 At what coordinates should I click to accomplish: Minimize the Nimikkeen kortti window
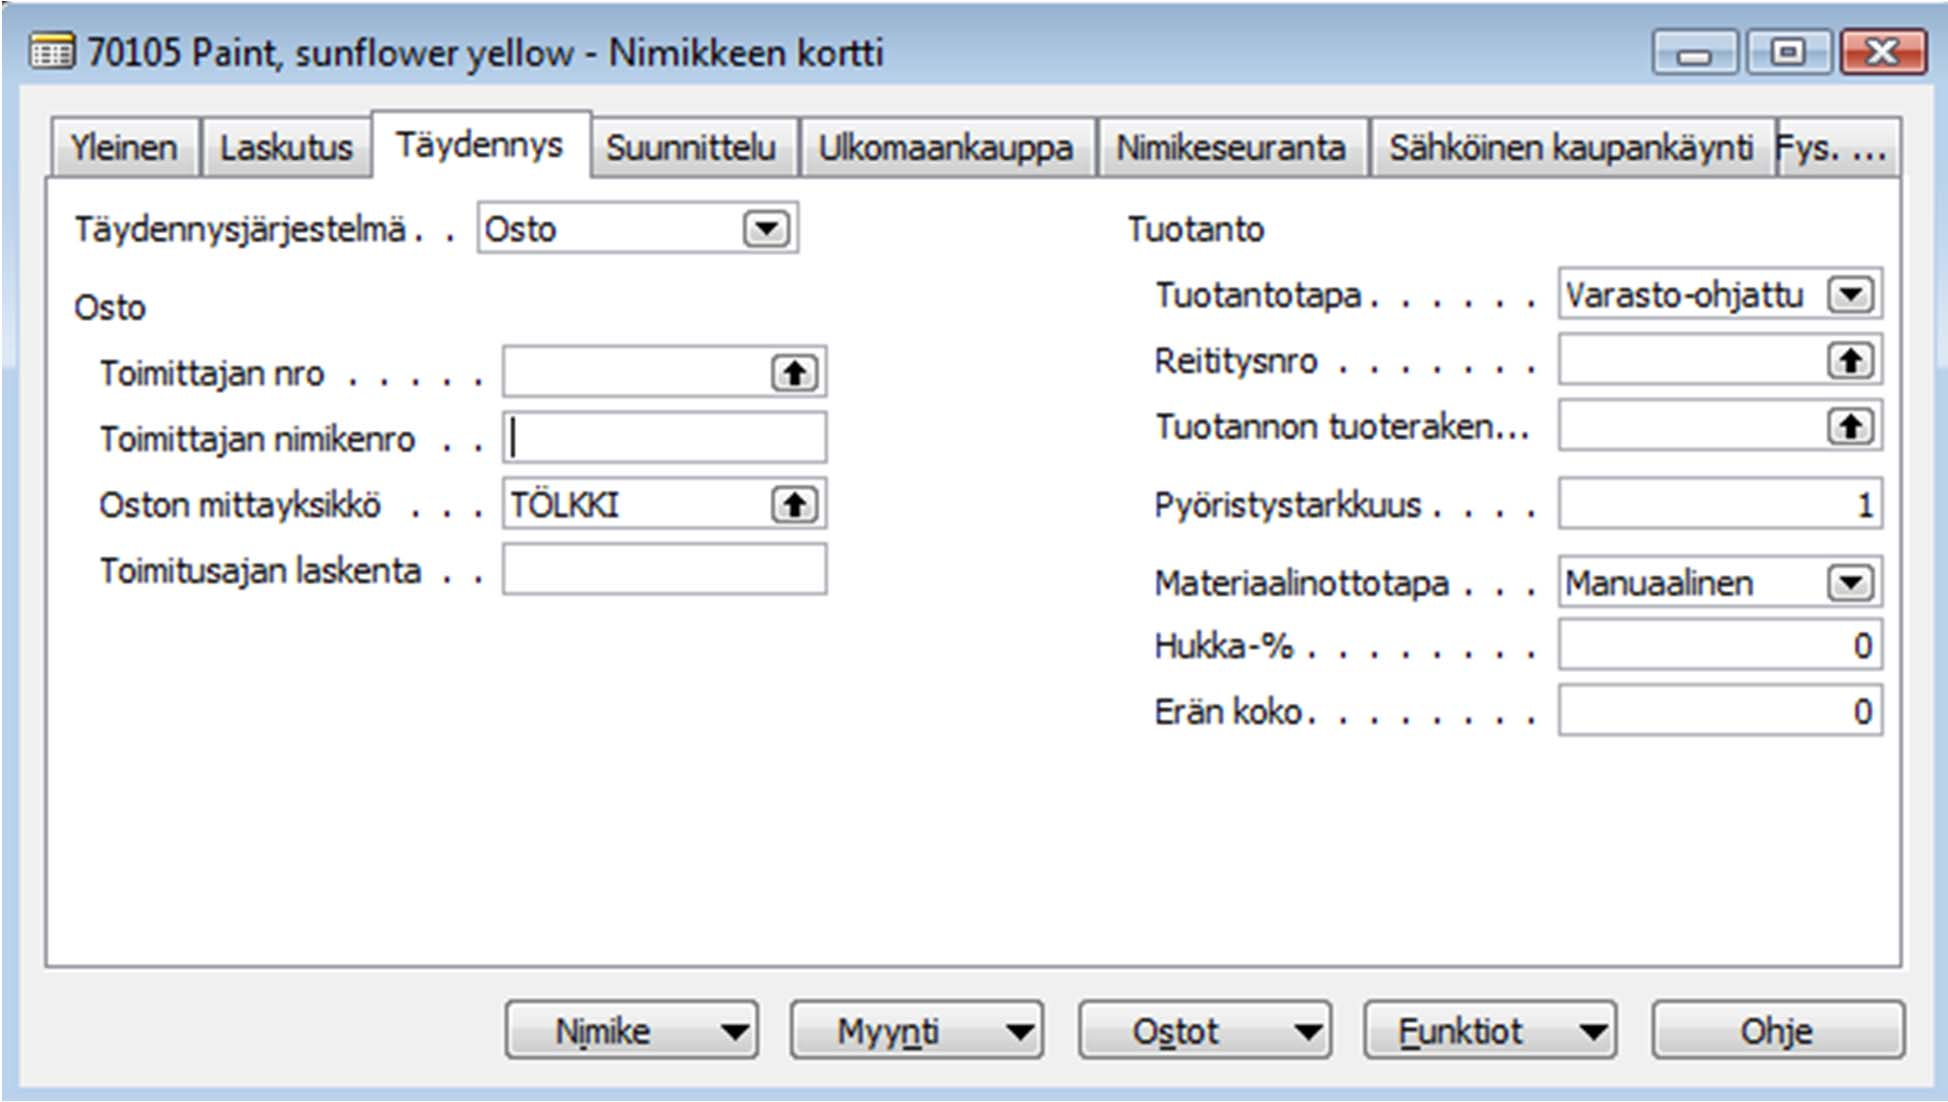[x=1694, y=52]
